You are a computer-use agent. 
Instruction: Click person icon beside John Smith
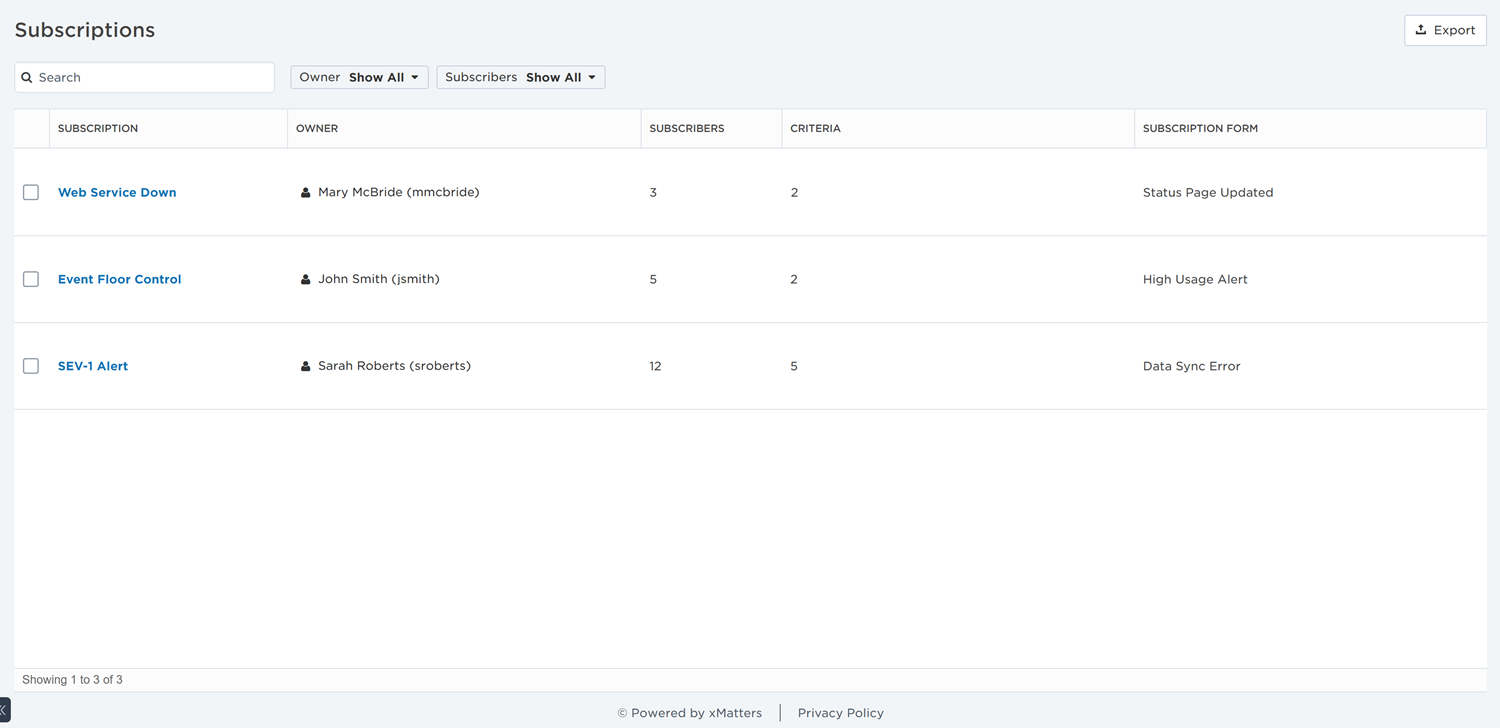306,280
